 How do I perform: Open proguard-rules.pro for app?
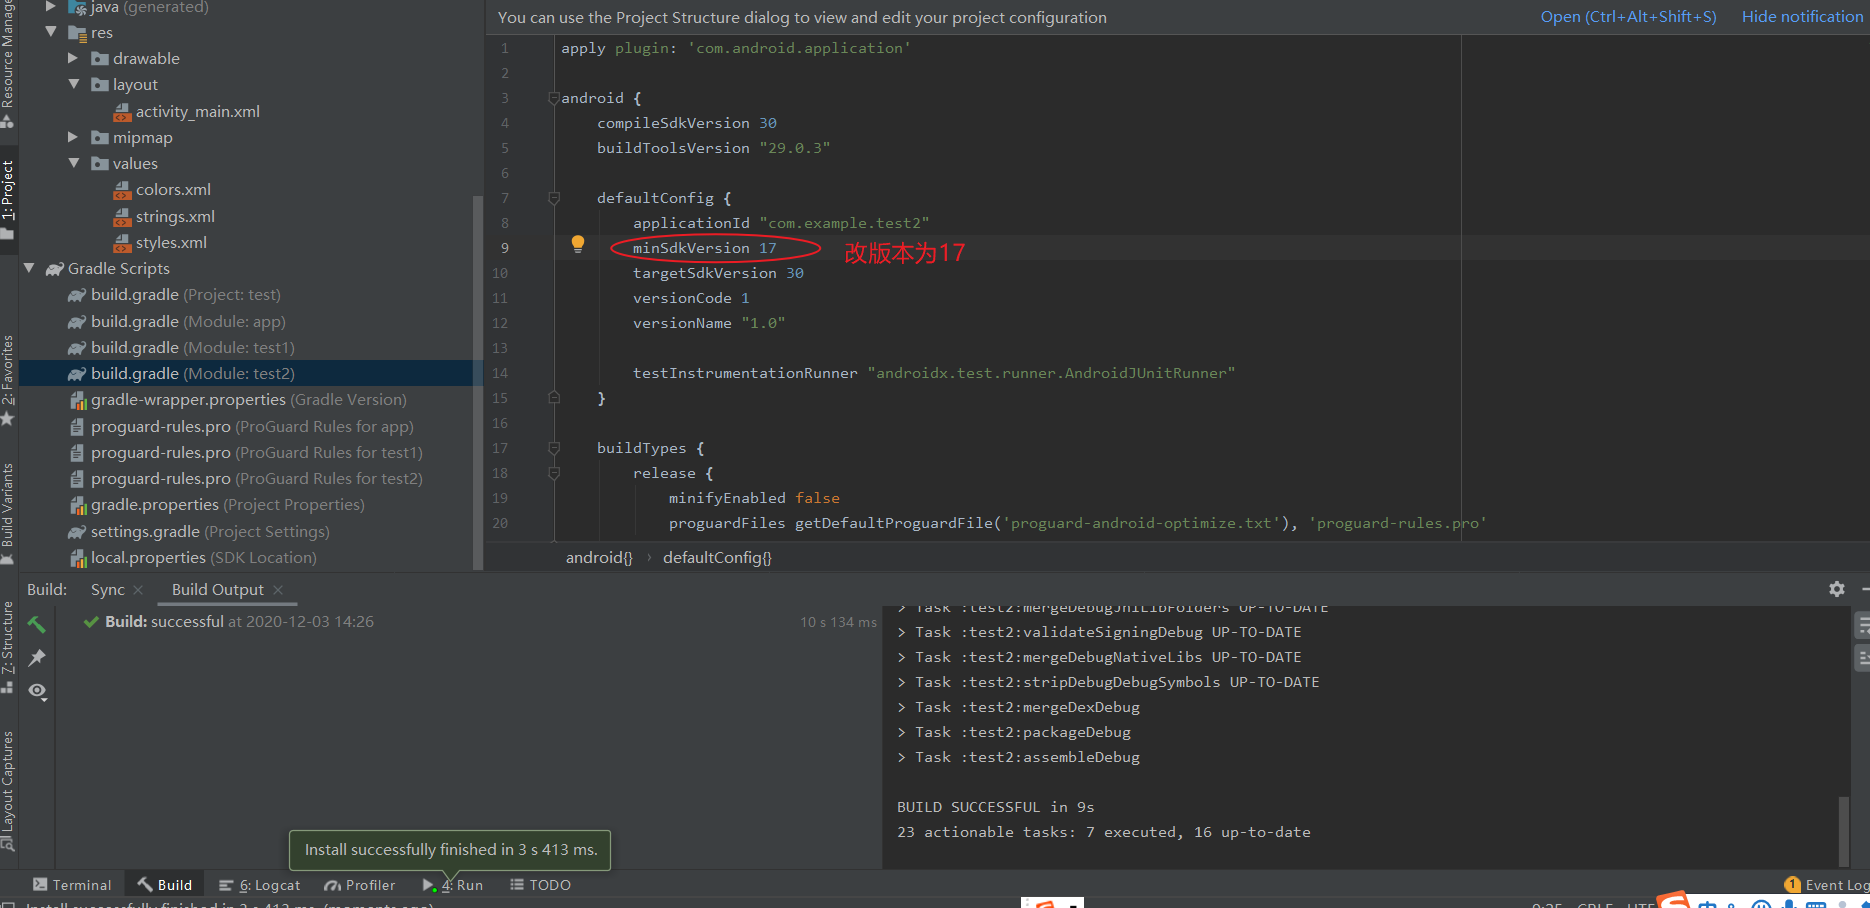click(241, 426)
